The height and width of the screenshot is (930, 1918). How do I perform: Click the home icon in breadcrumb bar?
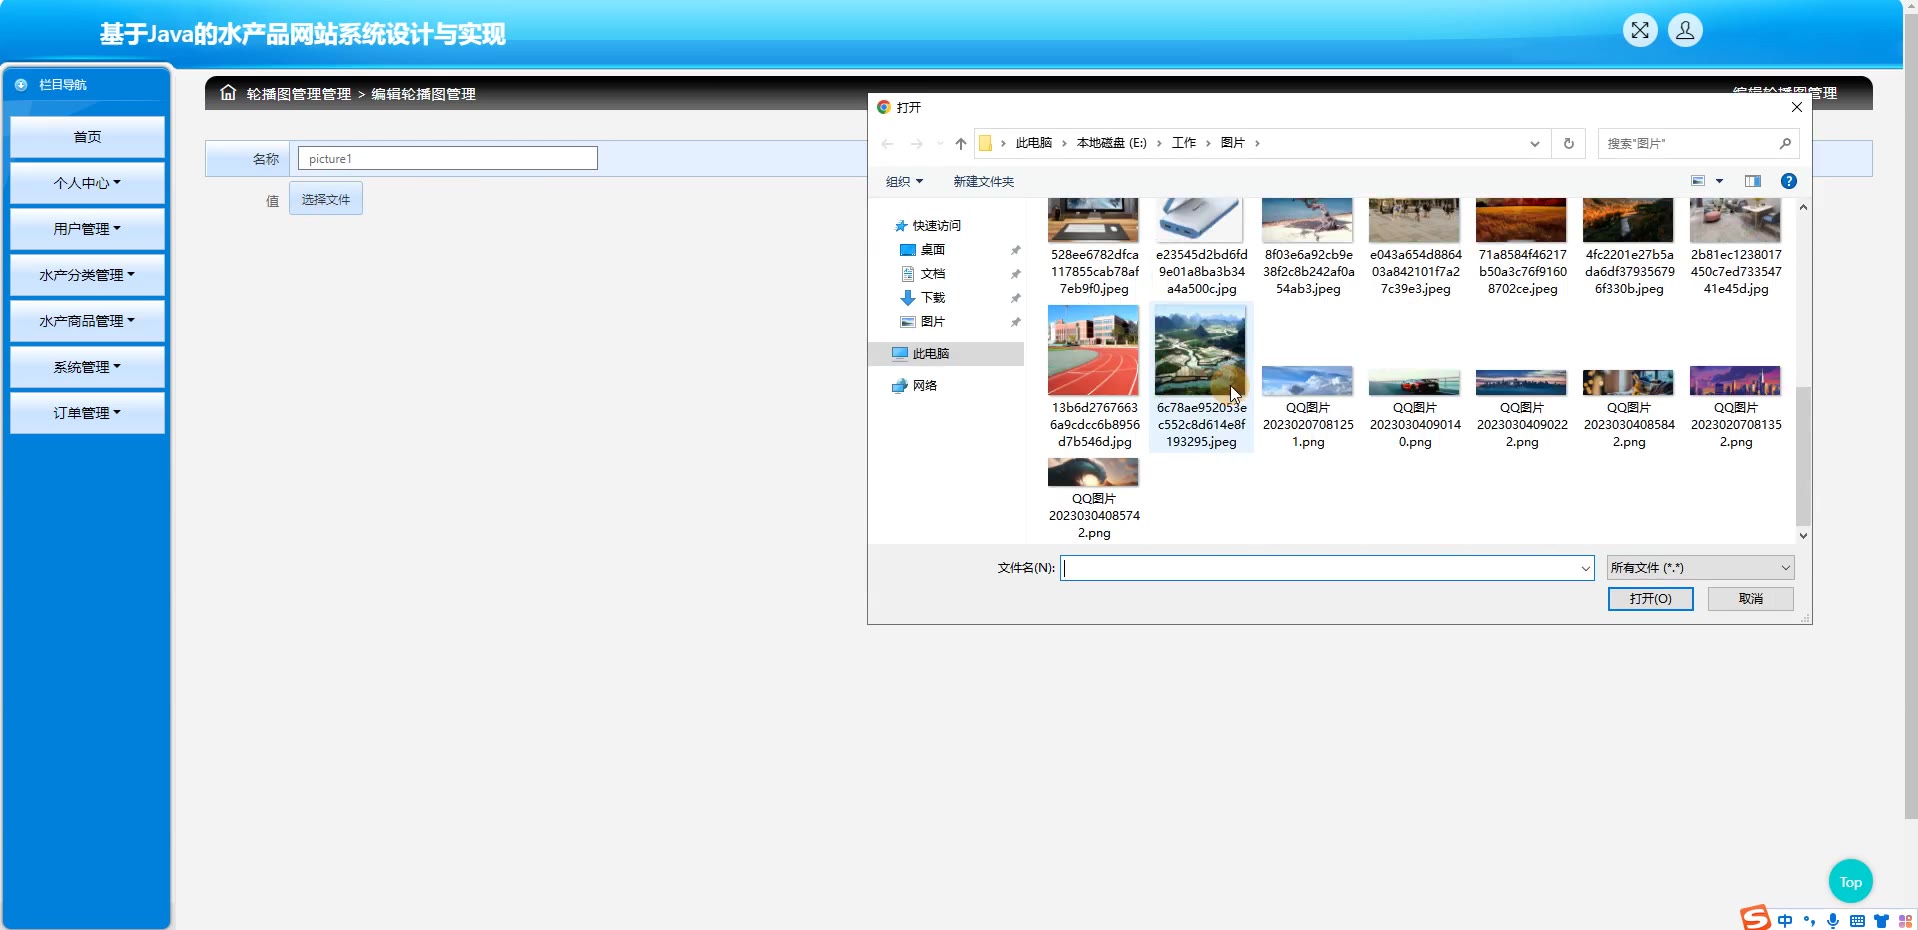pyautogui.click(x=228, y=93)
